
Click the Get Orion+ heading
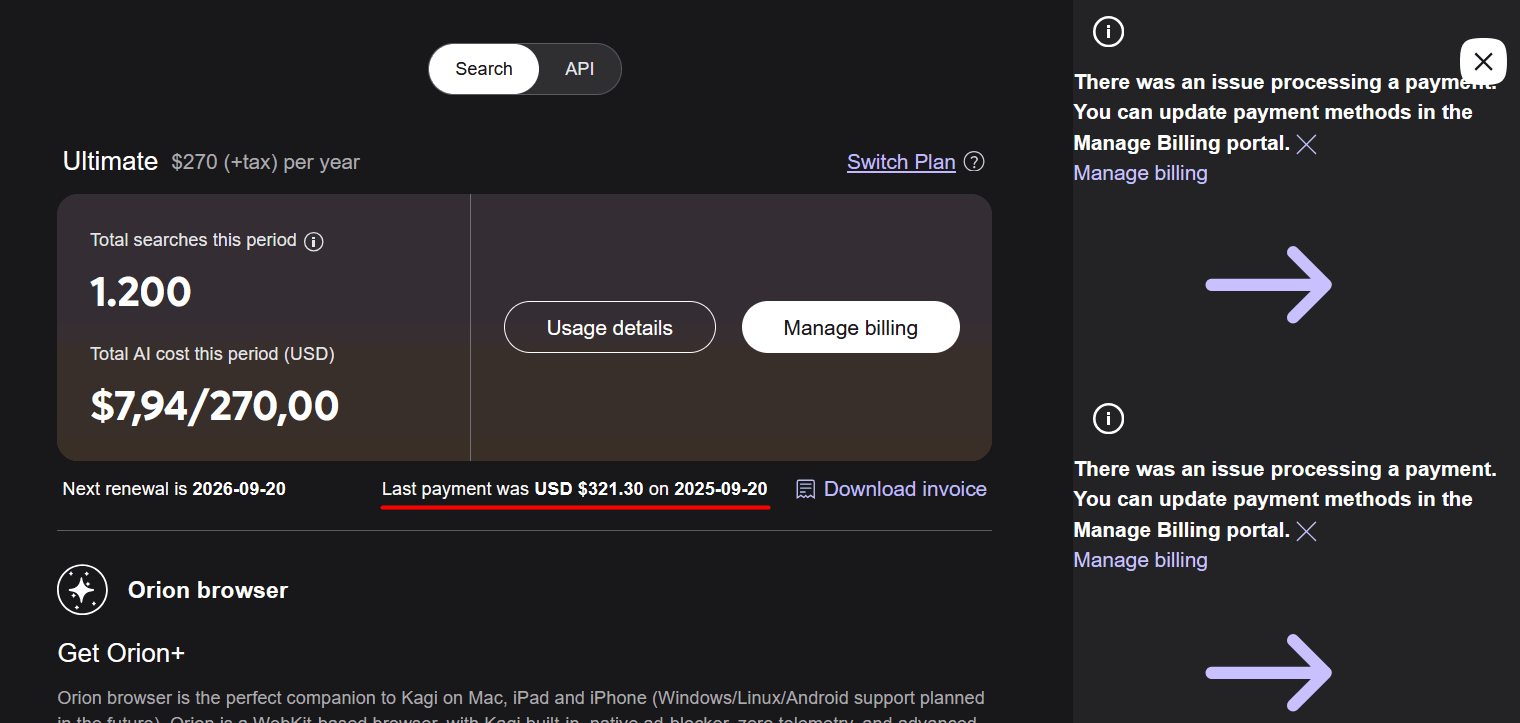[x=121, y=653]
